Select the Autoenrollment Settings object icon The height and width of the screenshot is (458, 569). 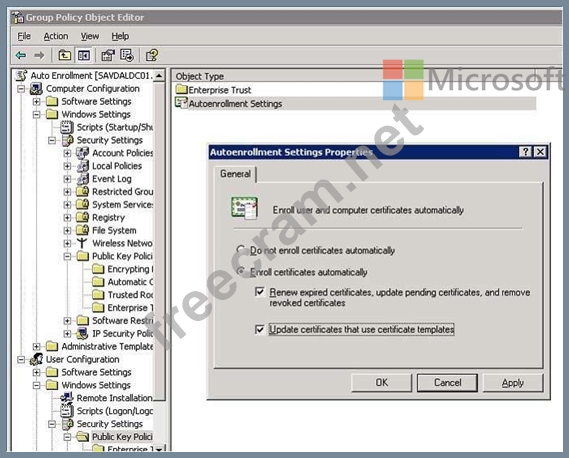pos(181,103)
